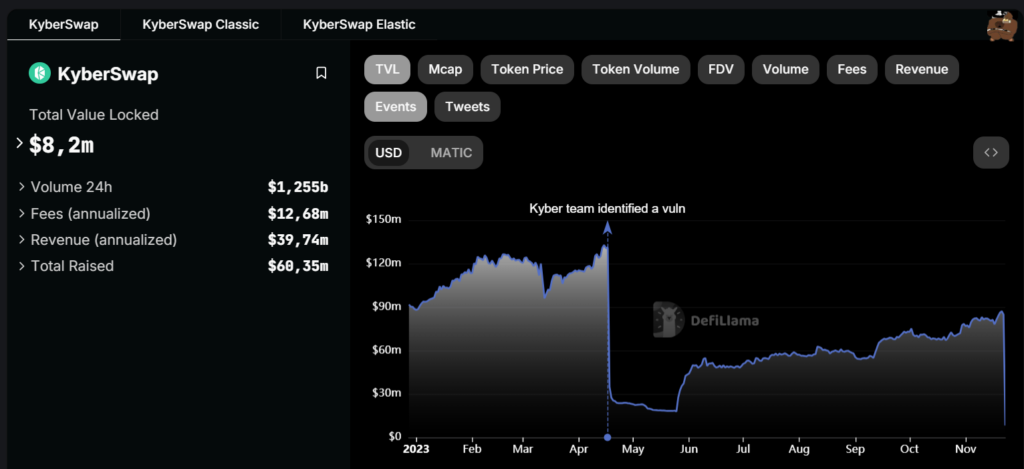1024x469 pixels.
Task: Click the $12,68m fees value
Action: tap(298, 214)
